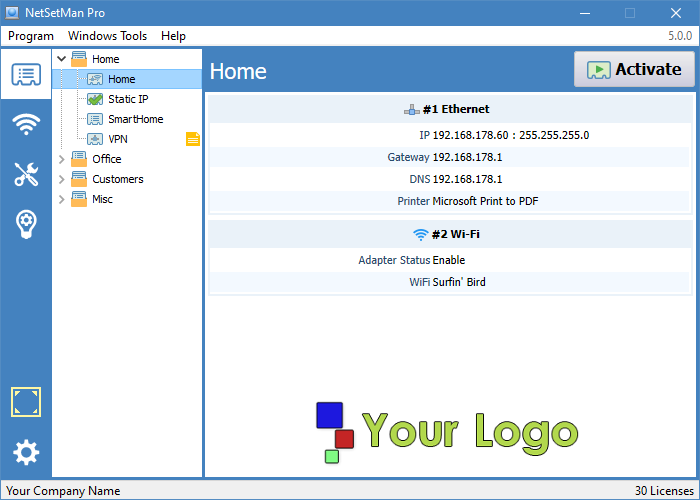Collapse the Home group in the tree
The width and height of the screenshot is (700, 500).
(x=62, y=59)
